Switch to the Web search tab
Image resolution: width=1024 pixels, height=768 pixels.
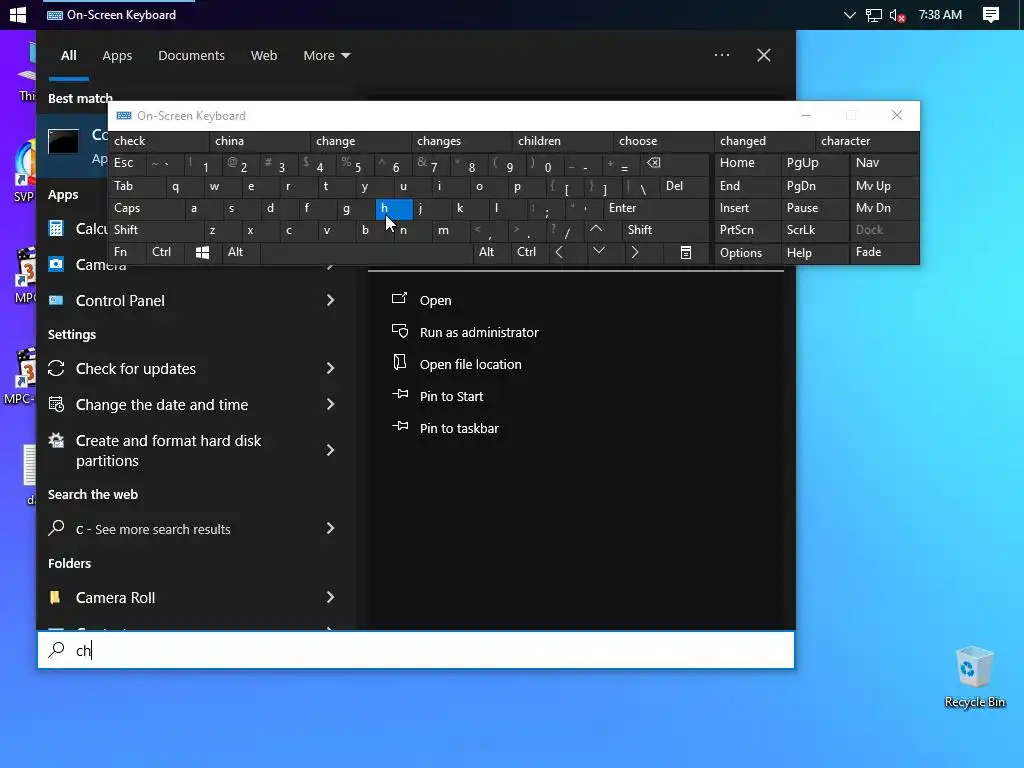click(x=264, y=56)
